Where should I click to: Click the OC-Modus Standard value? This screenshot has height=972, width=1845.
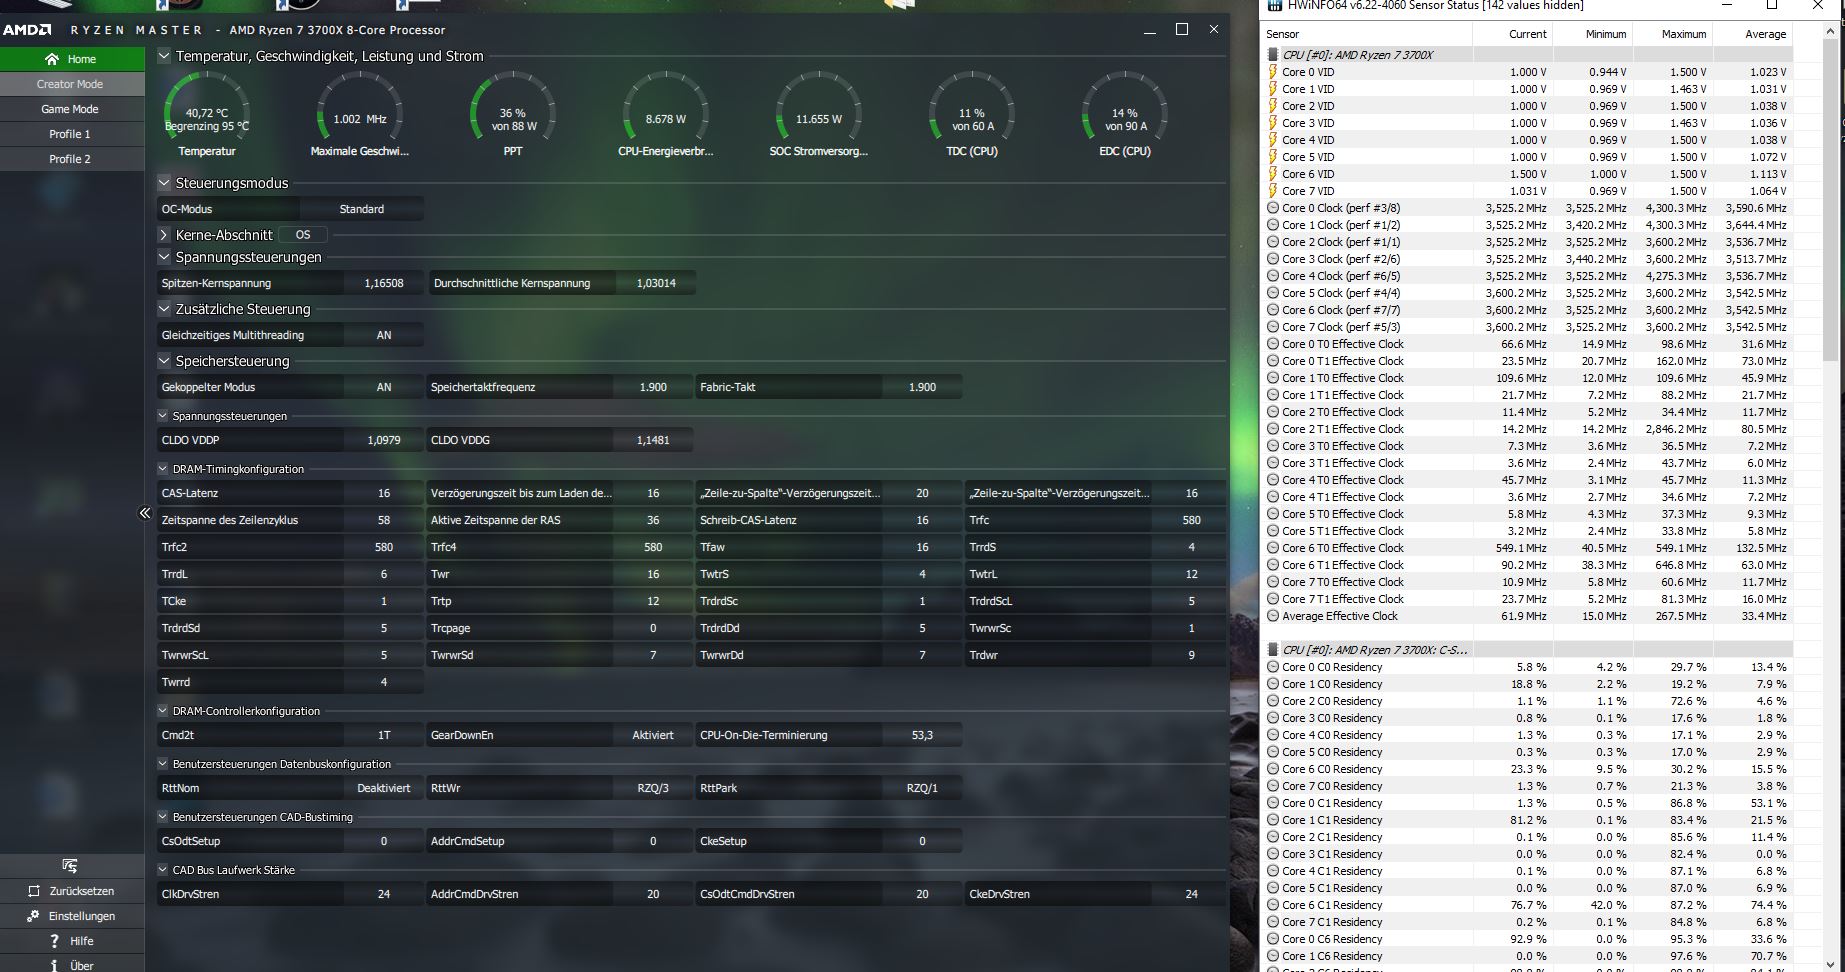coord(361,209)
